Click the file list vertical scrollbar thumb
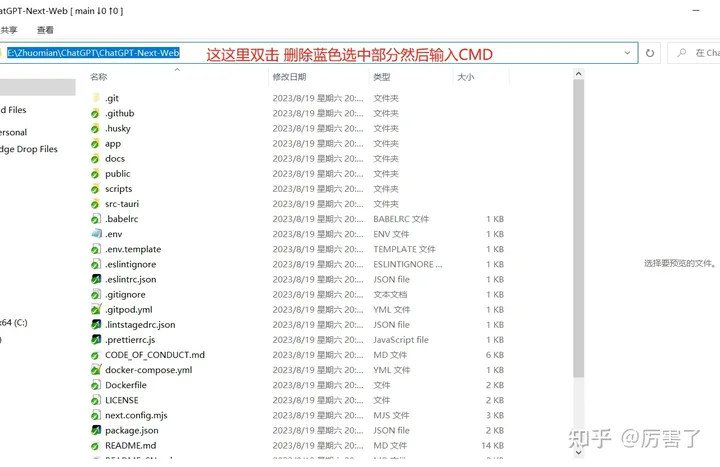720x467 pixels. tap(579, 228)
